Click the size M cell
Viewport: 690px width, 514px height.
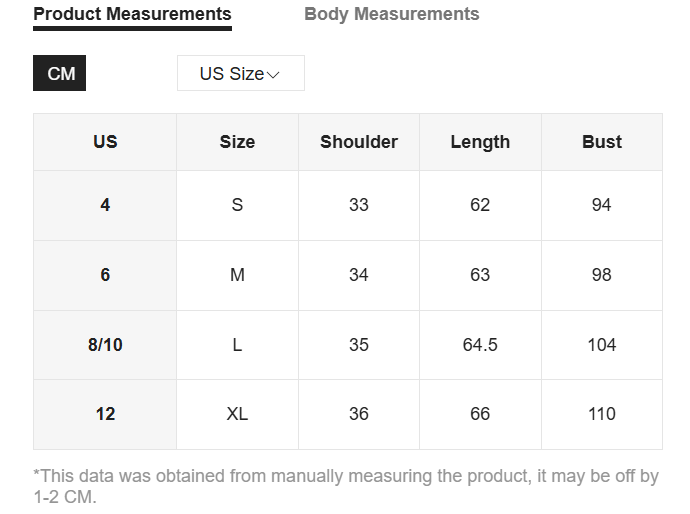click(x=237, y=275)
